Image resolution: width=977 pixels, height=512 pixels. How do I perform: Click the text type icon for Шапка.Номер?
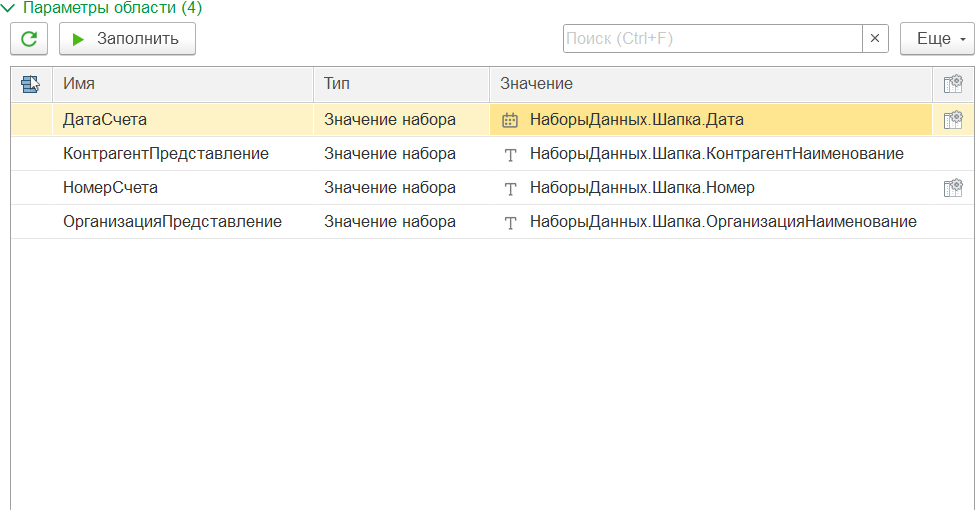(510, 188)
